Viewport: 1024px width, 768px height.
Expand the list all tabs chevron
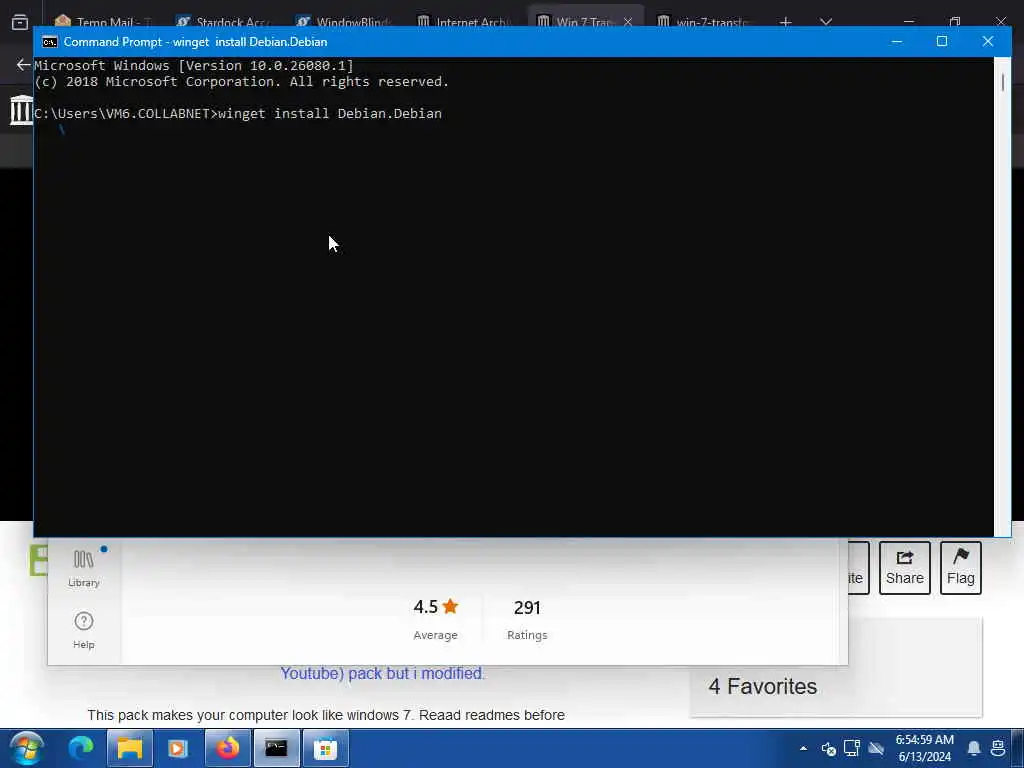(x=826, y=22)
